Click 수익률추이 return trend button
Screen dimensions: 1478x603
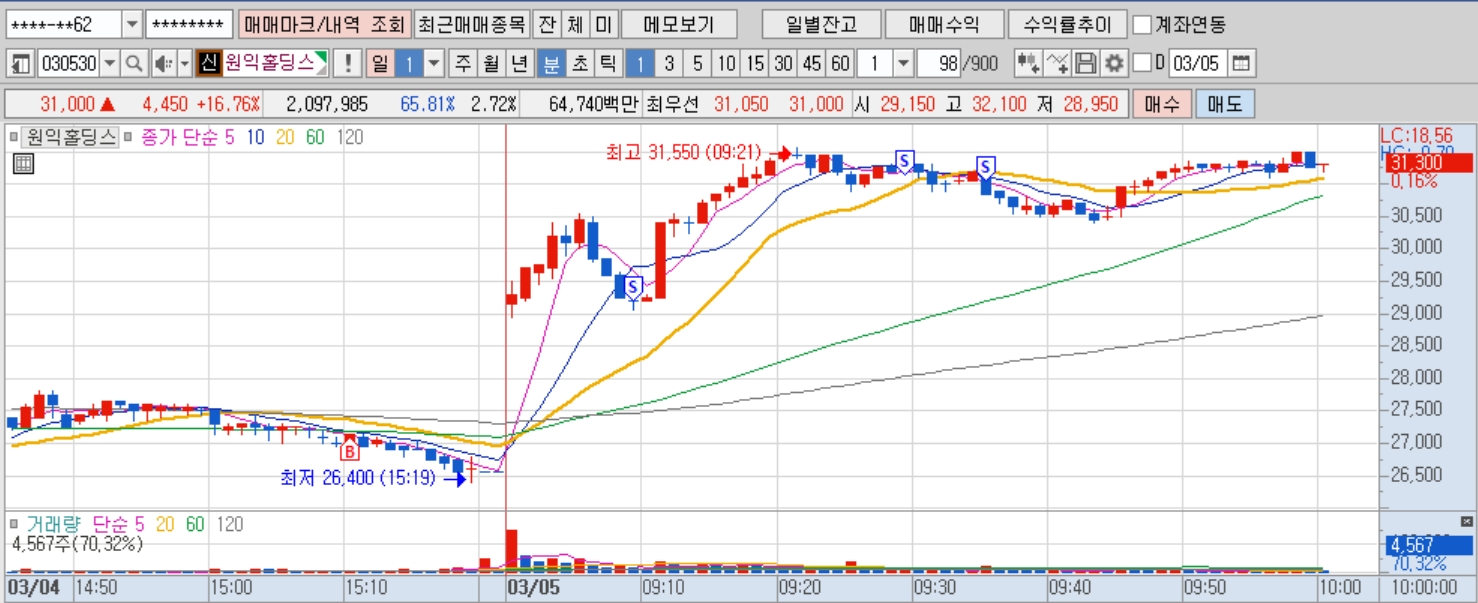1067,24
